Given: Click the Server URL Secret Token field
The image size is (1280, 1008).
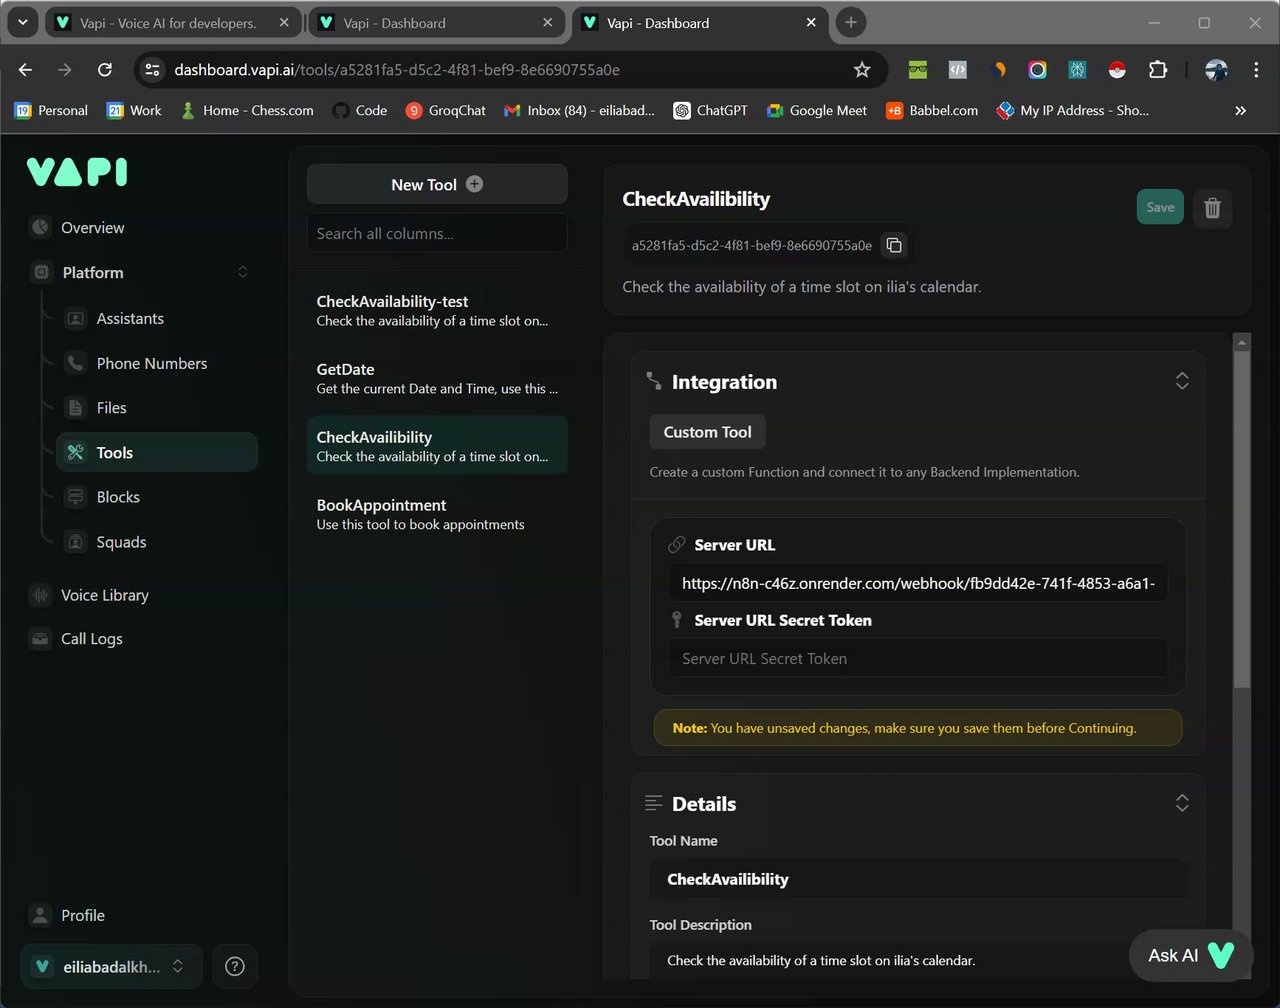Looking at the screenshot, I should (x=917, y=658).
